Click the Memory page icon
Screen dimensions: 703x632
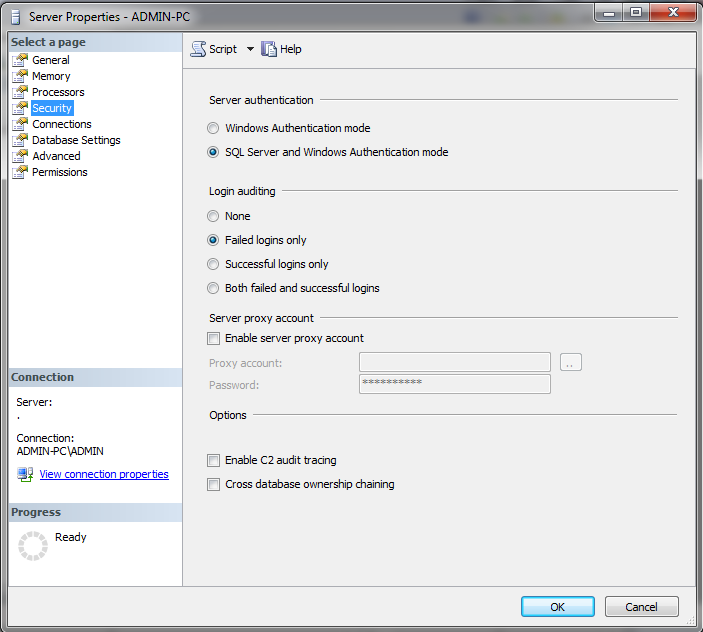tap(20, 76)
